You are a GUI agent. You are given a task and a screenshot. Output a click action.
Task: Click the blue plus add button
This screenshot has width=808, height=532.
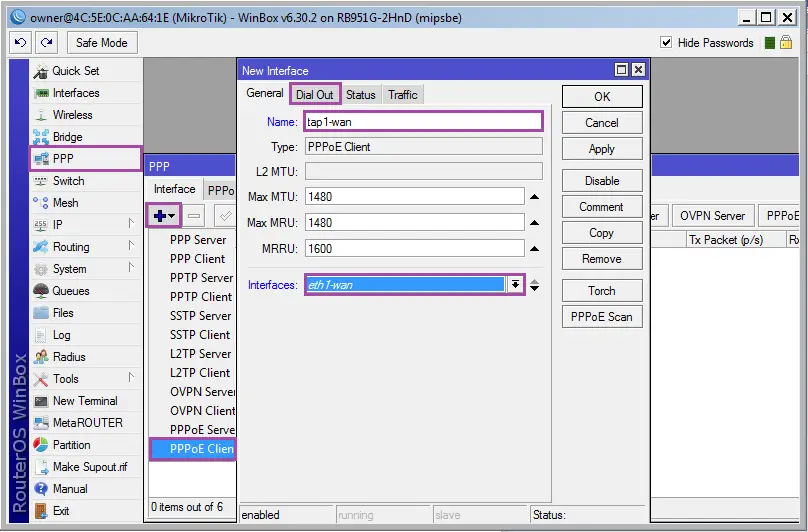coord(164,216)
